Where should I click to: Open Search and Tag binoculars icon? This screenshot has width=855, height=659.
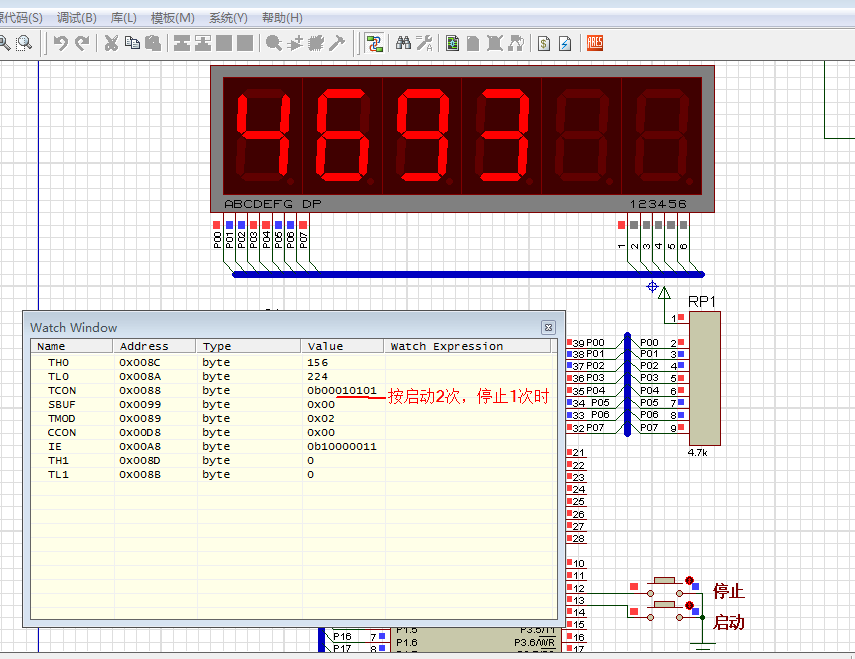pos(403,43)
